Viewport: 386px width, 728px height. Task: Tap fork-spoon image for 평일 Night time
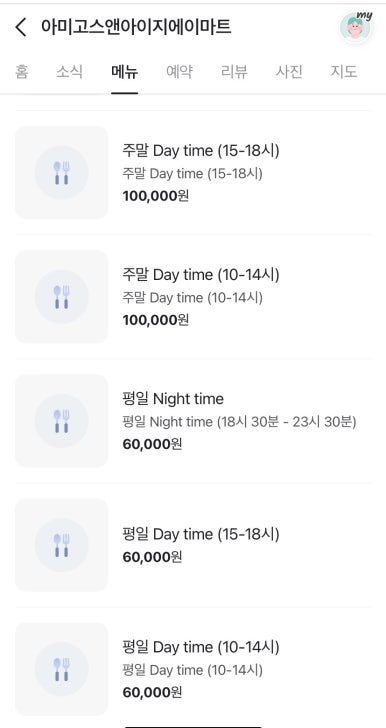[62, 421]
